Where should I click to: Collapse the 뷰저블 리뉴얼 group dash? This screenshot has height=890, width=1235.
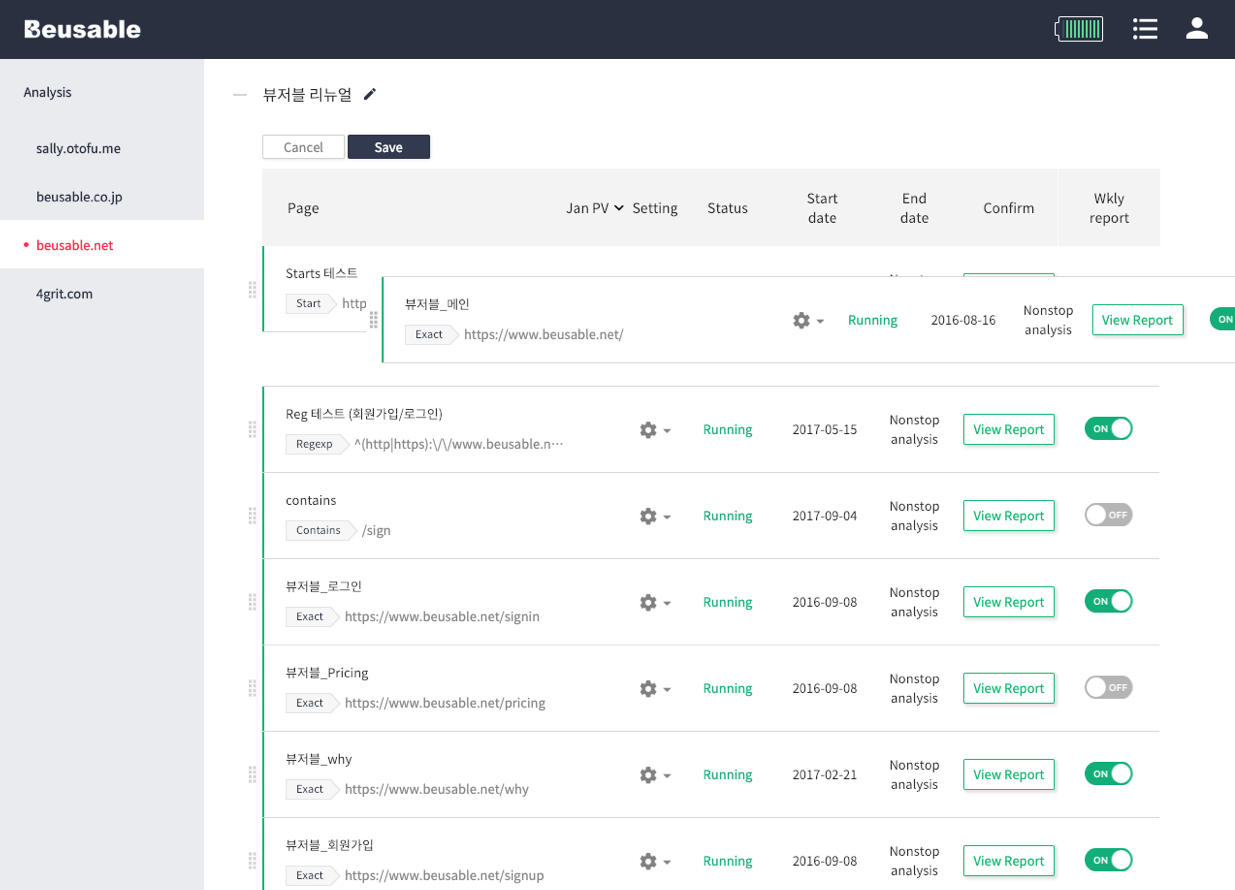click(239, 95)
